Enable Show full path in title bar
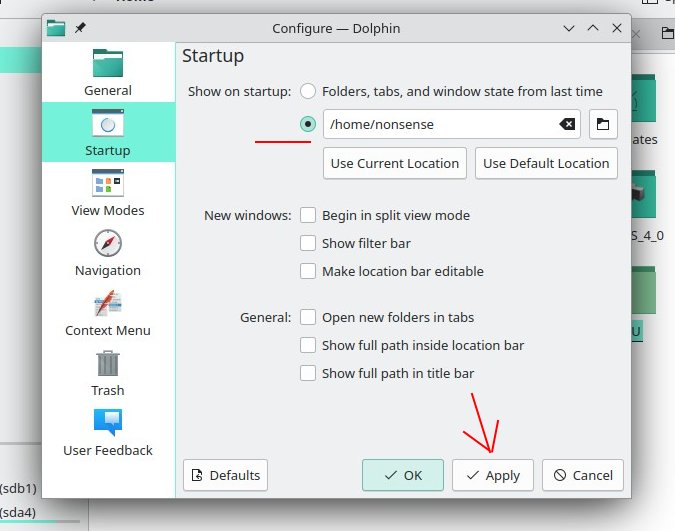The width and height of the screenshot is (675, 531). pos(308,373)
